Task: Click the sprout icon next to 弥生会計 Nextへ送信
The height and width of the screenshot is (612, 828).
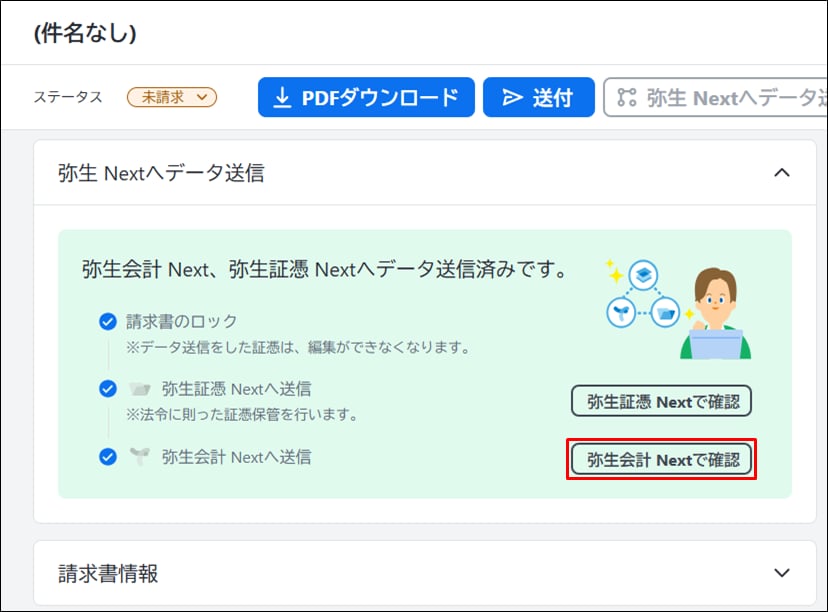Action: click(140, 456)
